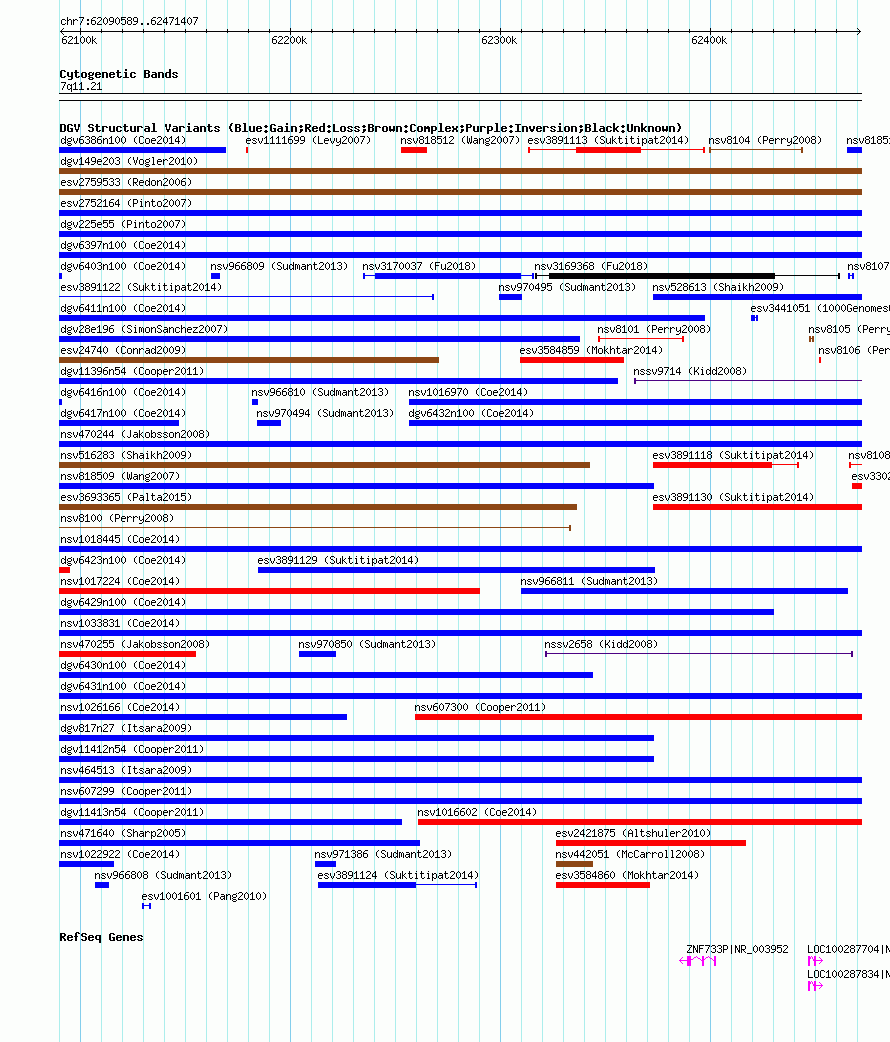890x1042 pixels.
Task: Click nsv818509 (Wang2007) label
Action: coord(120,476)
